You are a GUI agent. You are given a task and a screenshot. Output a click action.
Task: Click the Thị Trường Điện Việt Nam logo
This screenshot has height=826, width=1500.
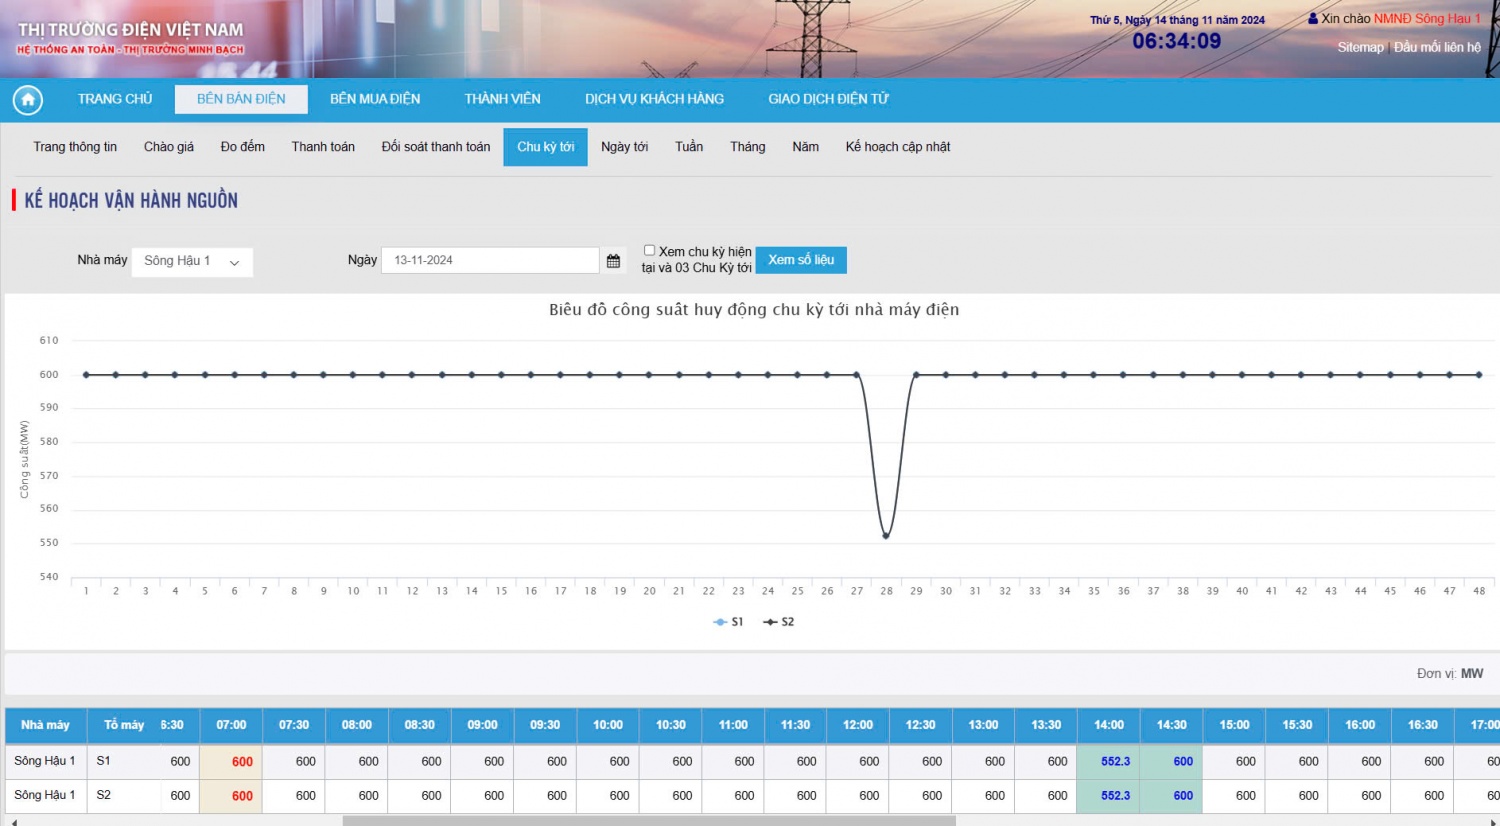[130, 37]
